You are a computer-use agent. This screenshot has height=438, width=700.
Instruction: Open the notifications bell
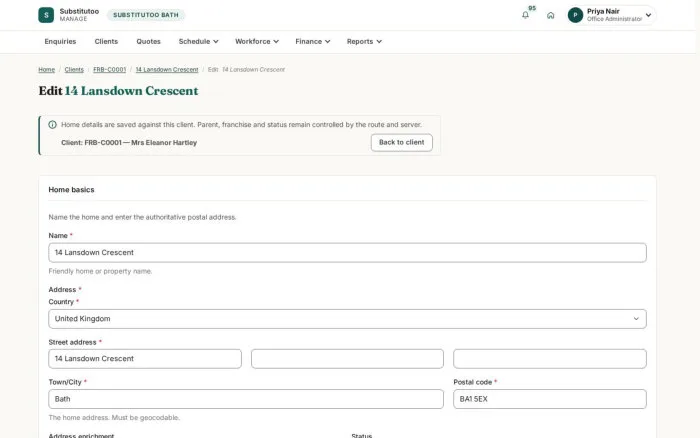coord(525,15)
